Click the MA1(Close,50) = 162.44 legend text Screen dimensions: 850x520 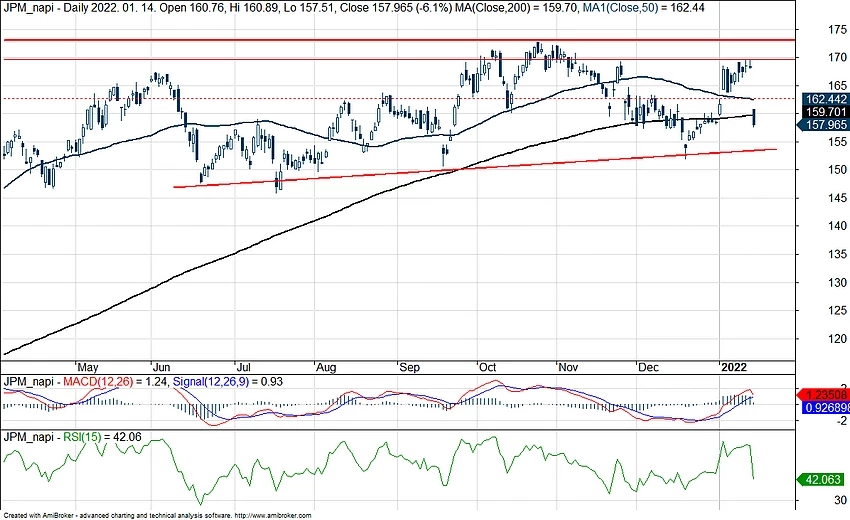click(x=643, y=8)
